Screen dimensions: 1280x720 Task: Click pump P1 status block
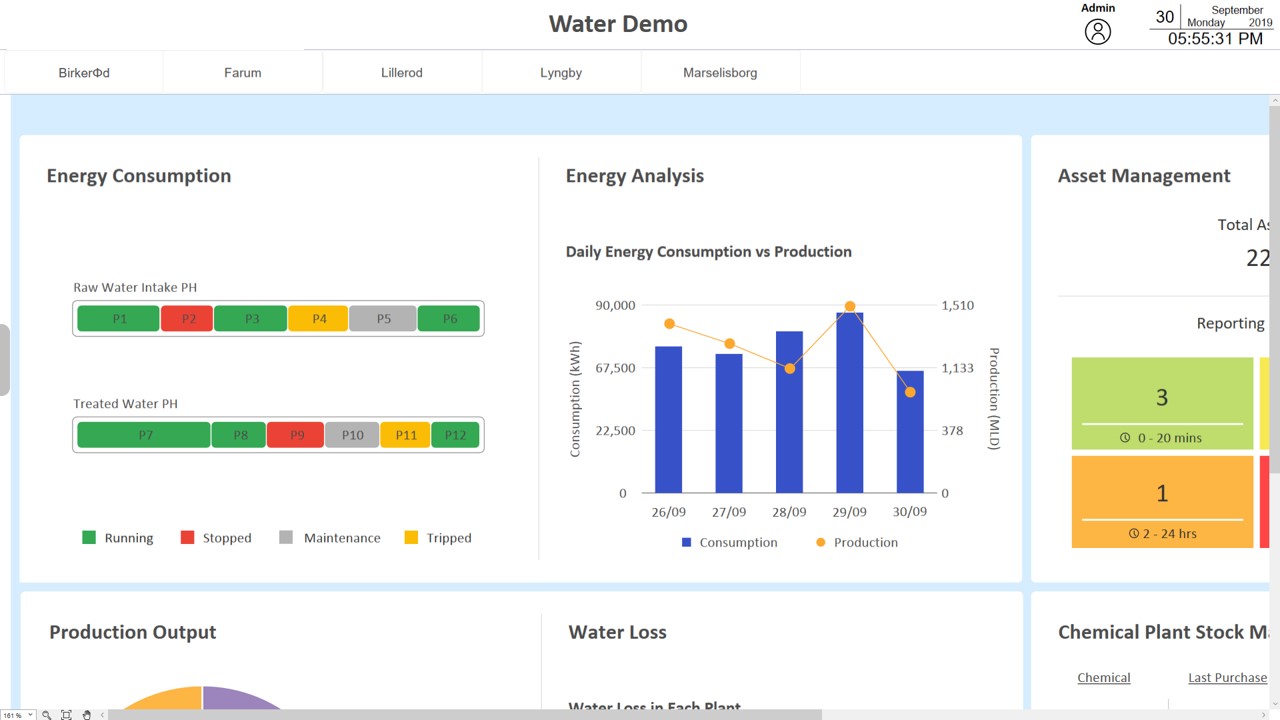[119, 319]
